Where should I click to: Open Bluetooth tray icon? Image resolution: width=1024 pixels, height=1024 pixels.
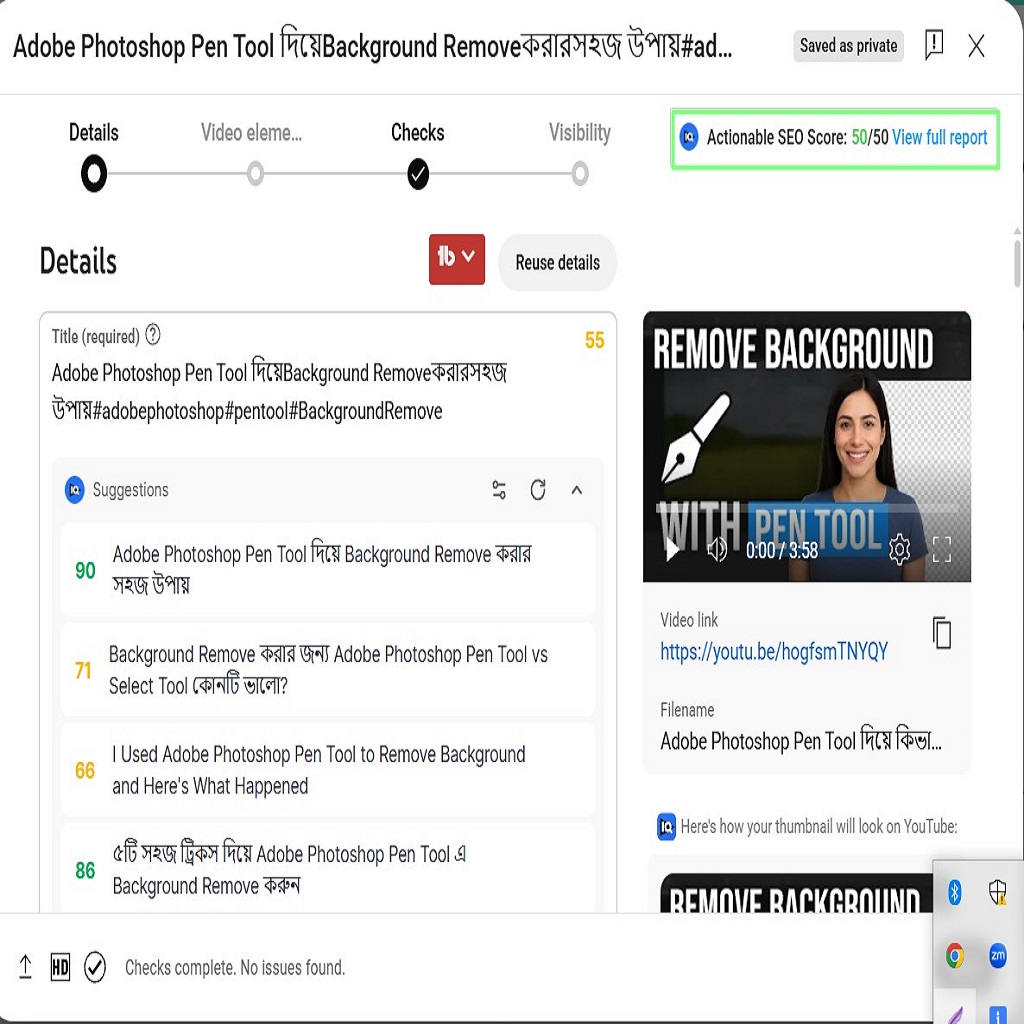click(954, 891)
